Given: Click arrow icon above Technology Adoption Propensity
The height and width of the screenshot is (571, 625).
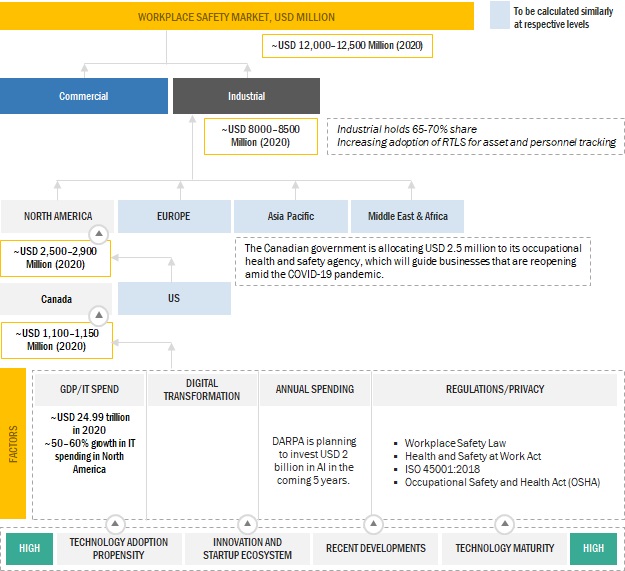Looking at the screenshot, I should pos(115,523).
